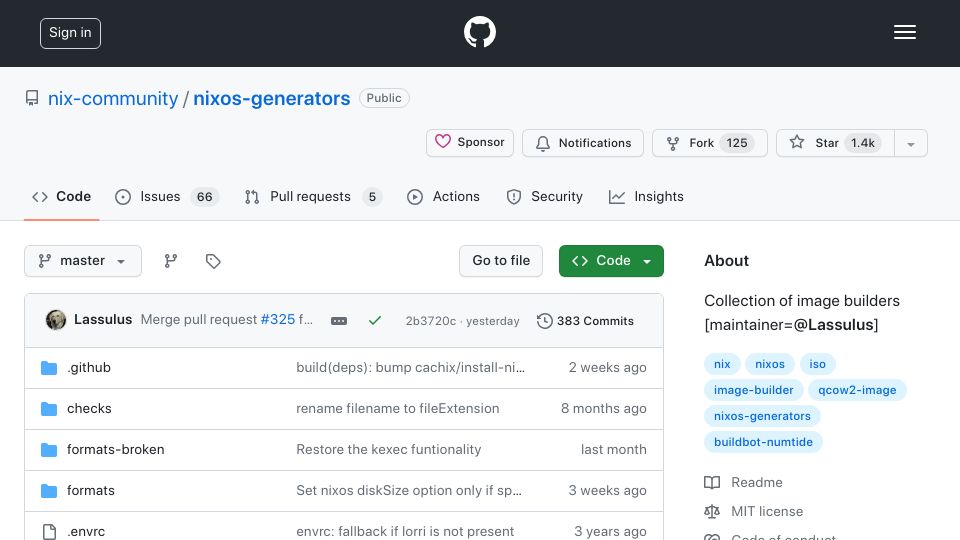Open the Pull requests tab
The image size is (960, 540).
point(313,197)
